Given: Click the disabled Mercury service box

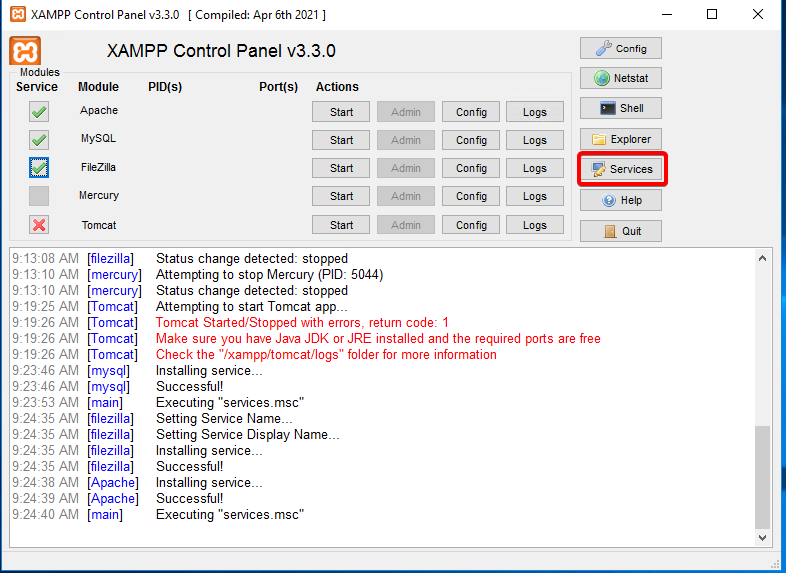Looking at the screenshot, I should tap(39, 196).
